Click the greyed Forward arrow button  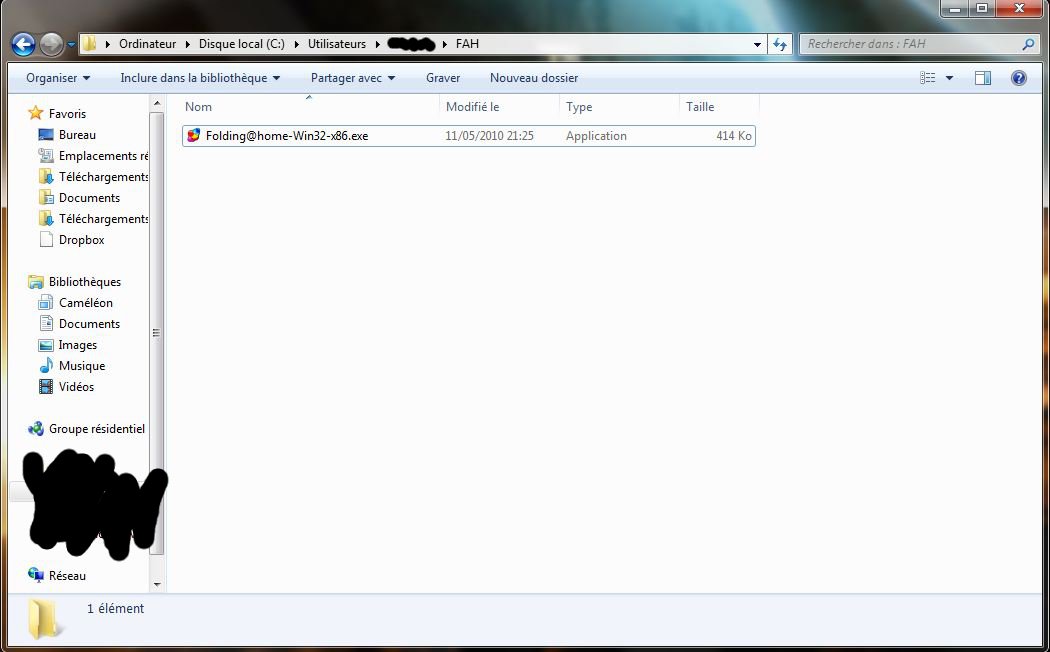pos(51,44)
